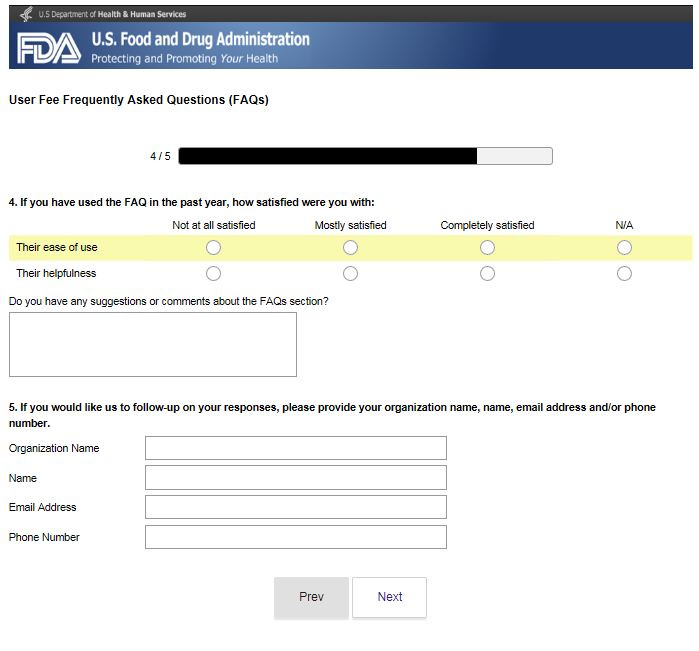Click the Phone Number field
699x651 pixels.
295,537
